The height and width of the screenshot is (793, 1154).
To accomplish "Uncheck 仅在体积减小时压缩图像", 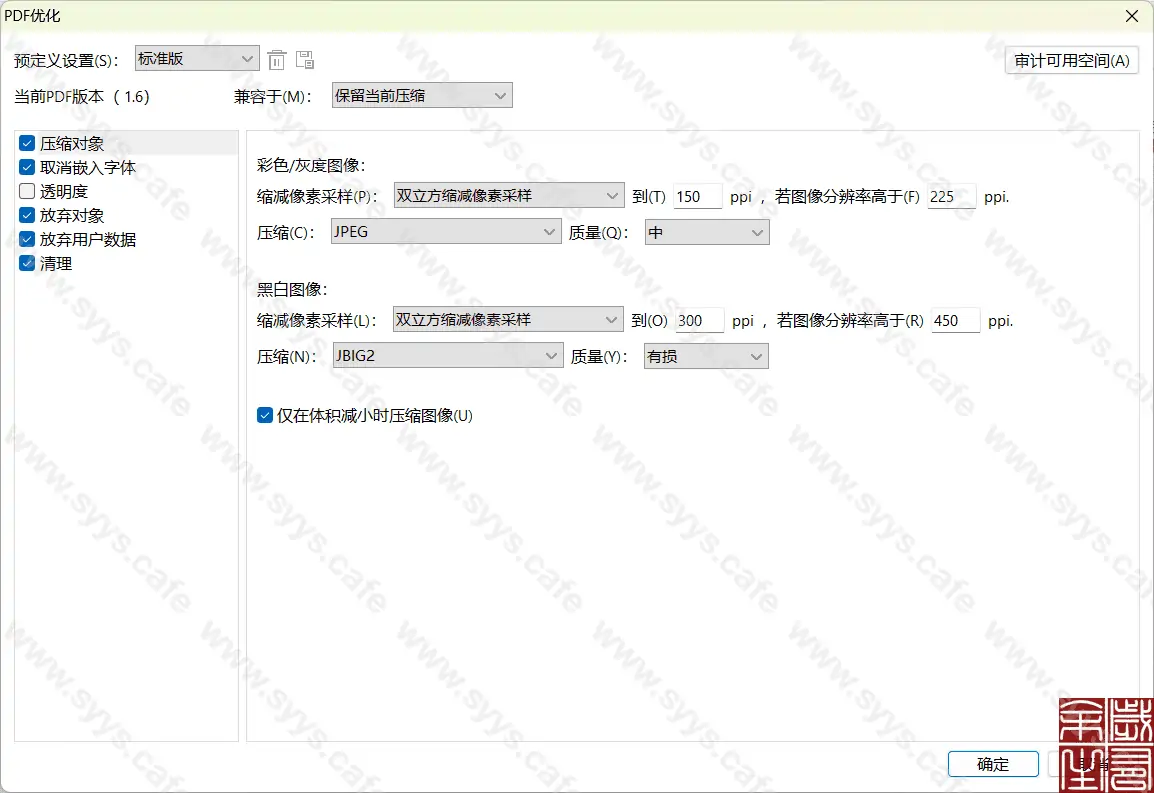I will pyautogui.click(x=264, y=414).
